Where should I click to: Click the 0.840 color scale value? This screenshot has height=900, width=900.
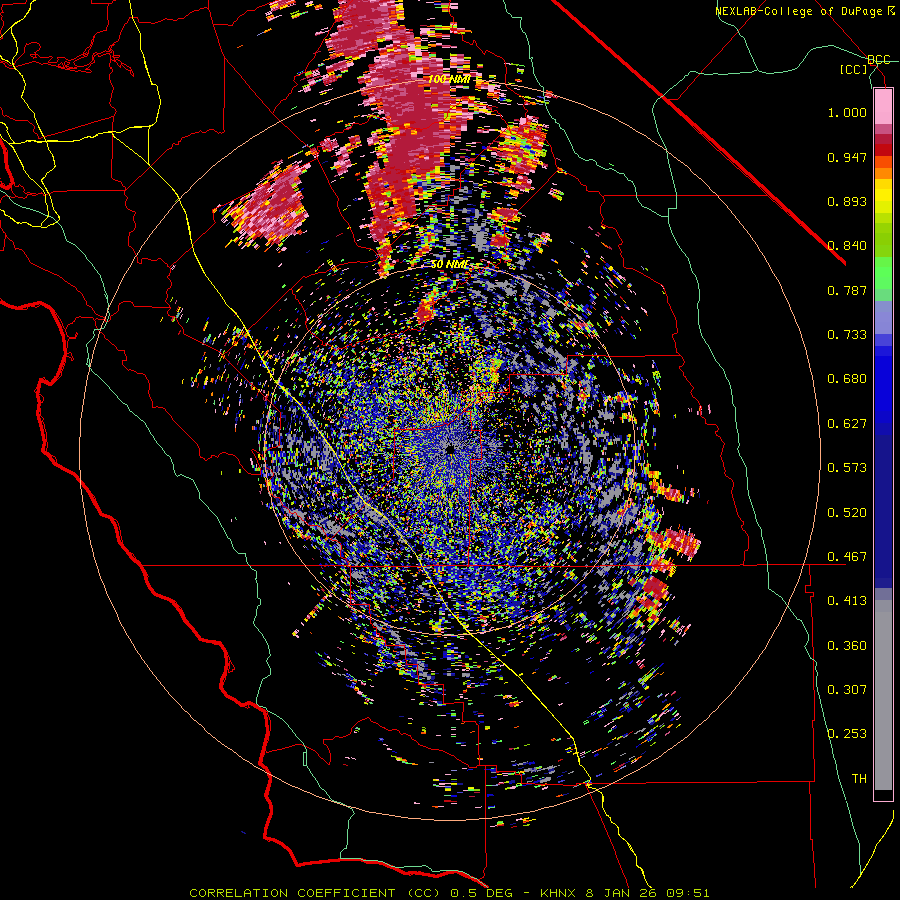click(847, 246)
